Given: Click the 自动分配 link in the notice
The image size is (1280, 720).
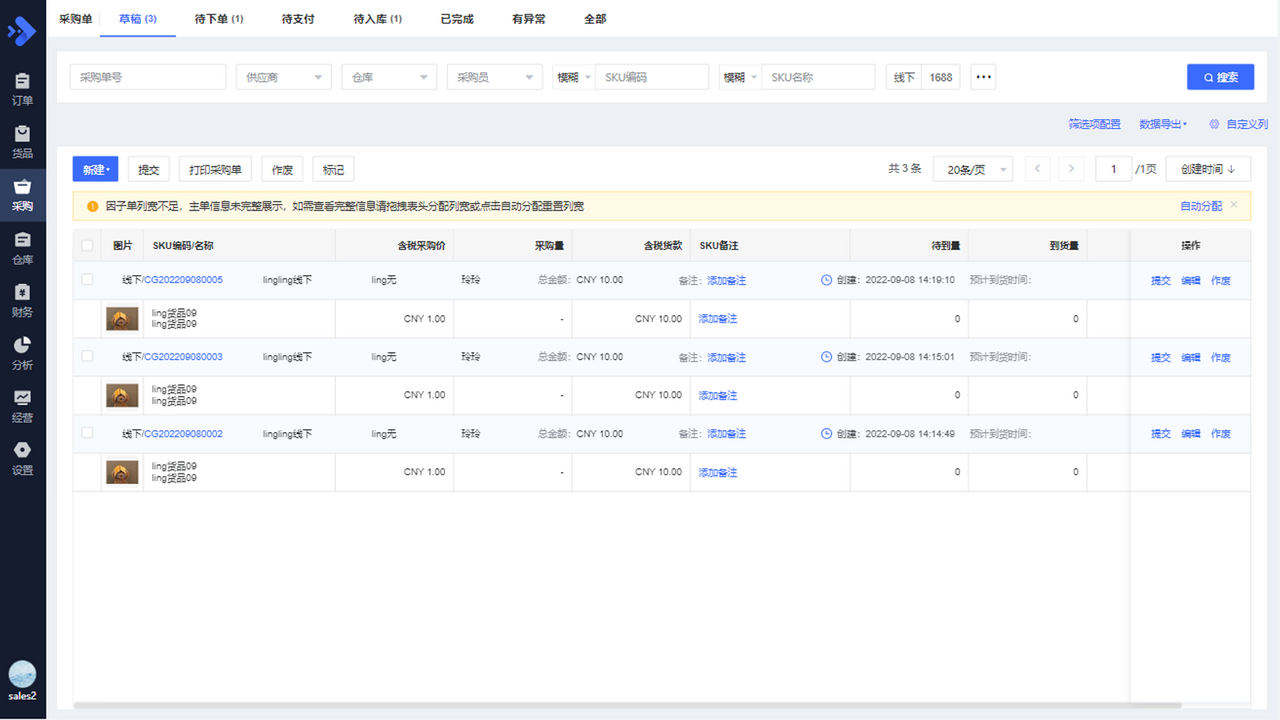Looking at the screenshot, I should click(x=1201, y=206).
